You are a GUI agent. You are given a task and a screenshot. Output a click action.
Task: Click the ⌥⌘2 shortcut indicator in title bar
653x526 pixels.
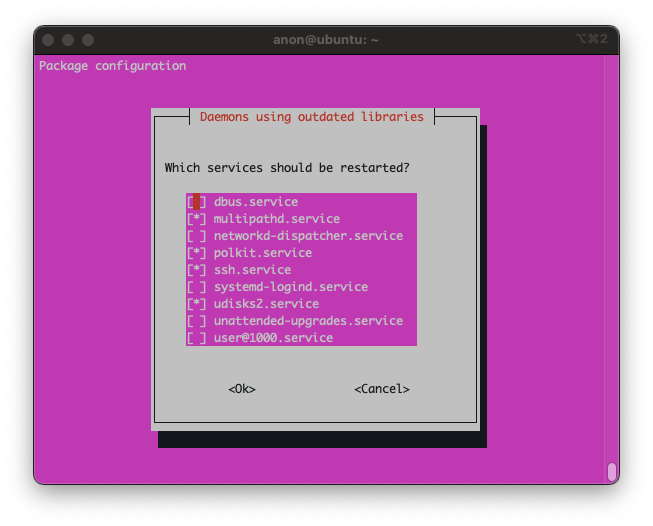593,40
